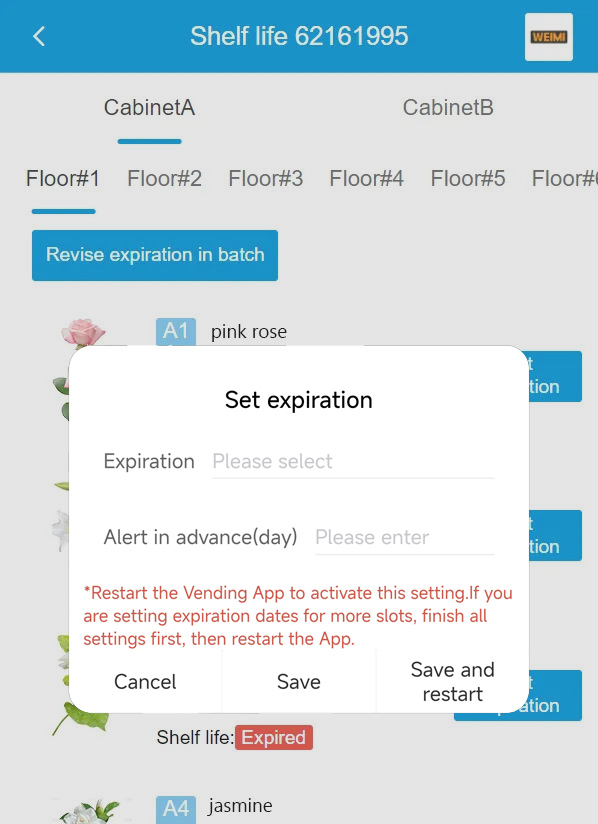Choose Save and restart option
Screen dimensions: 598x824
452,682
